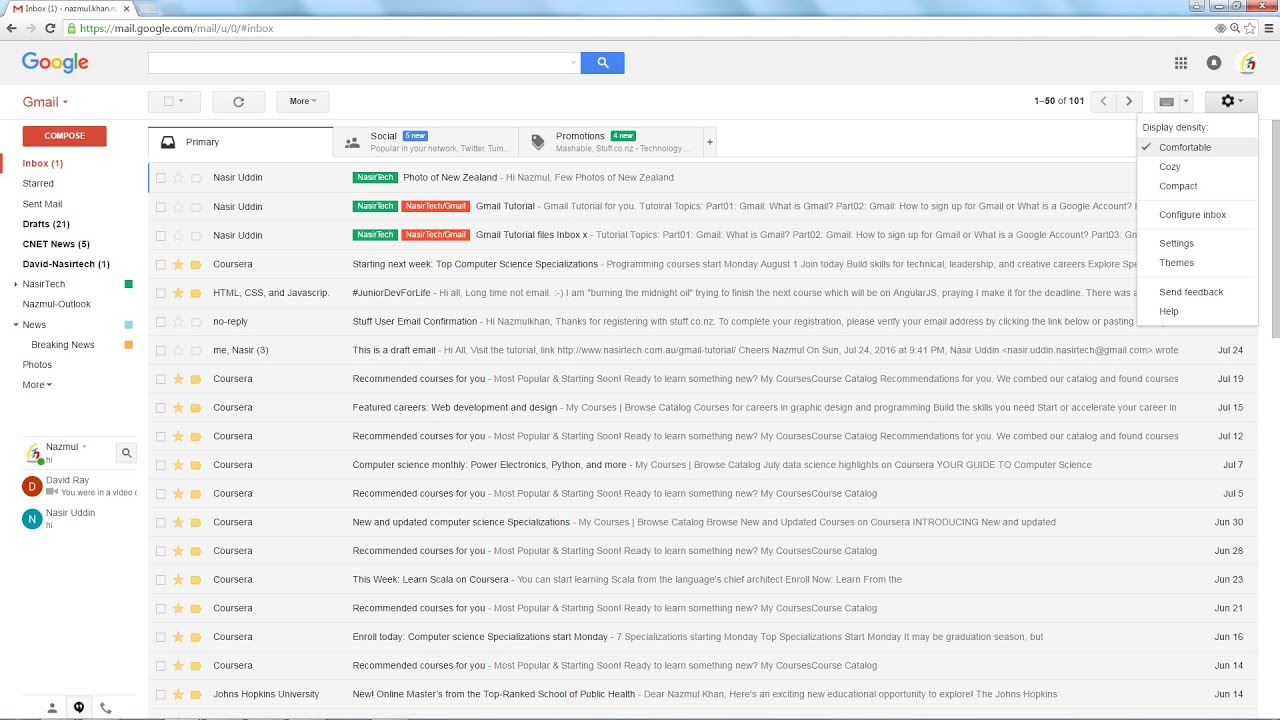Click the browser address bar
Viewport: 1280px width, 720px height.
640,28
